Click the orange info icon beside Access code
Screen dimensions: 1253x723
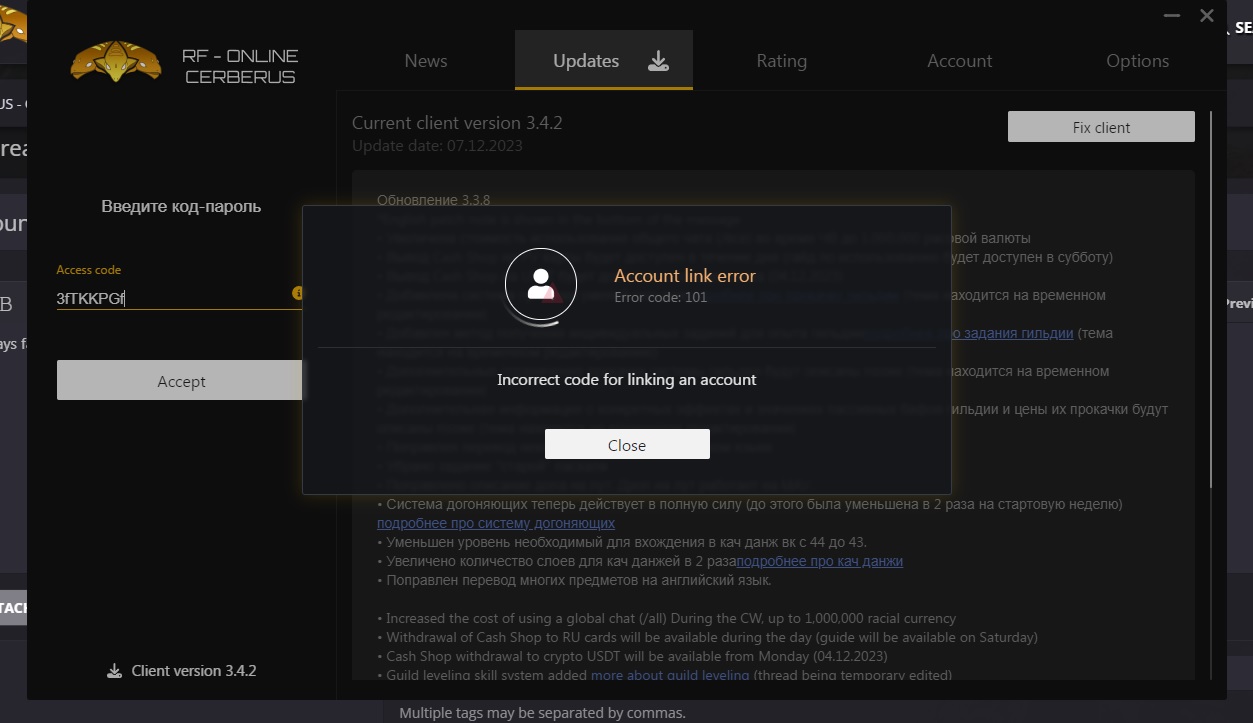tap(297, 293)
